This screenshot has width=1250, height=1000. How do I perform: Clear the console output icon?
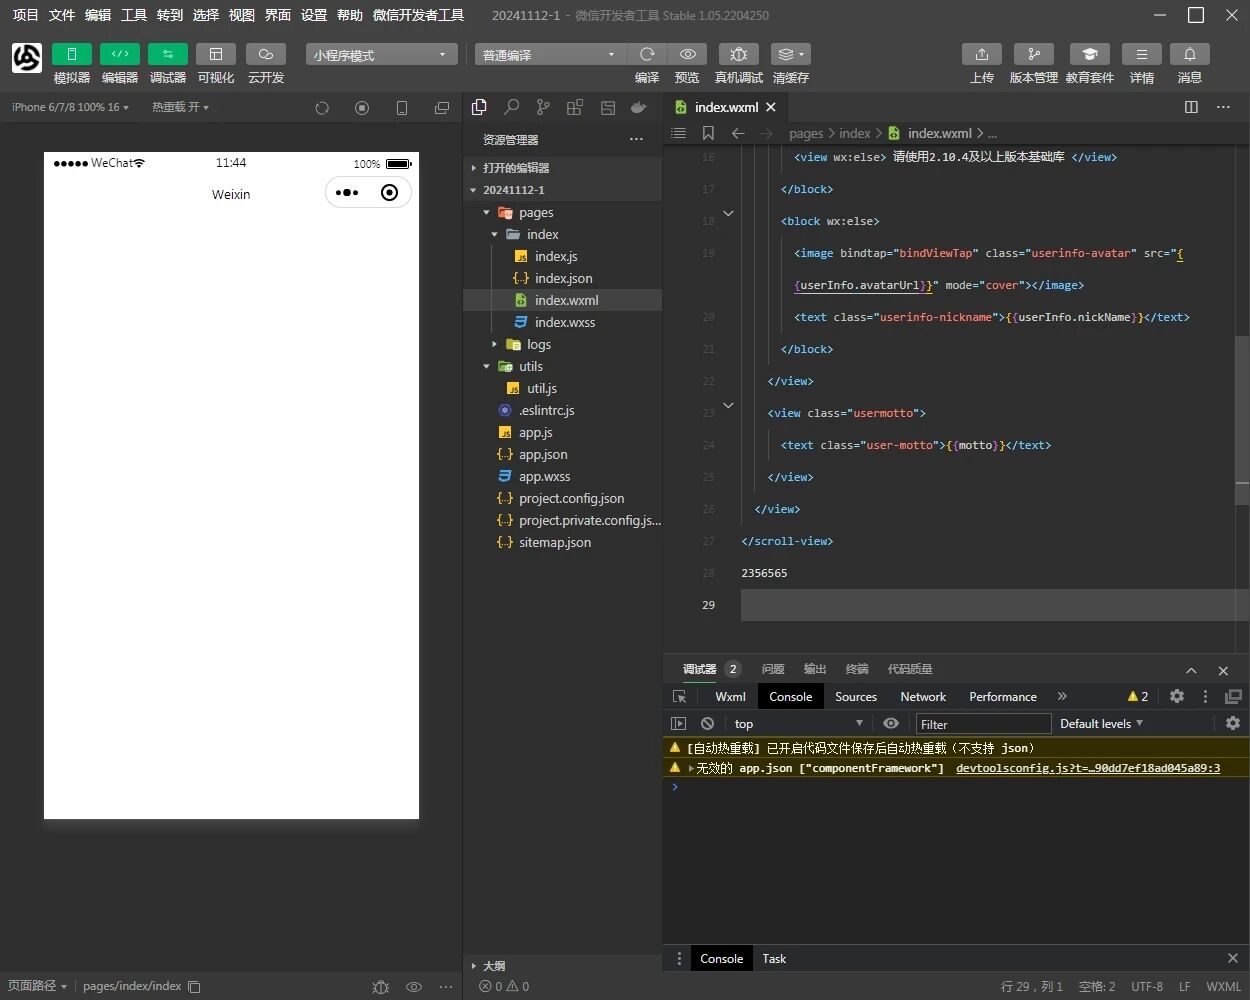[x=708, y=723]
